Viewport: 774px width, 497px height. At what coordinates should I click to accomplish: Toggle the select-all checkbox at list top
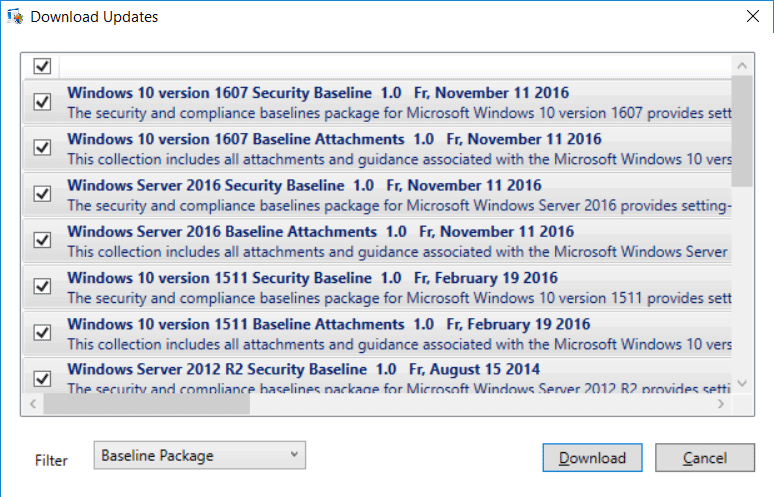pos(42,66)
